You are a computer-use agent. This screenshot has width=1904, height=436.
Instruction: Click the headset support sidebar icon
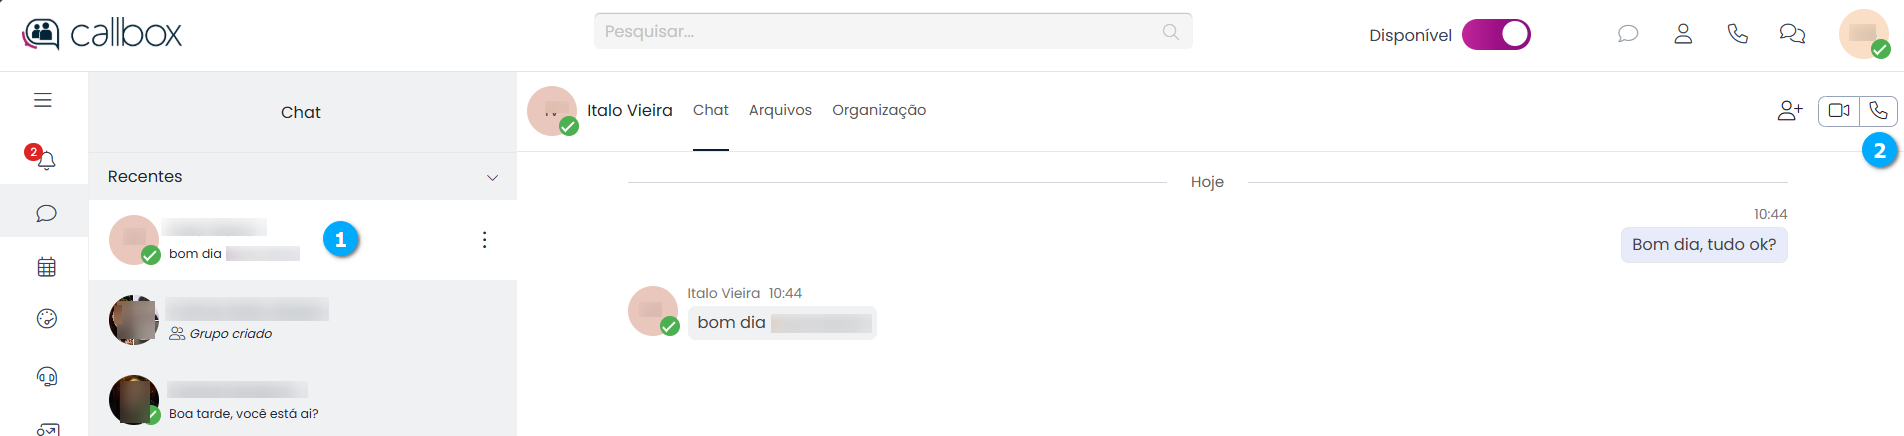coord(46,376)
